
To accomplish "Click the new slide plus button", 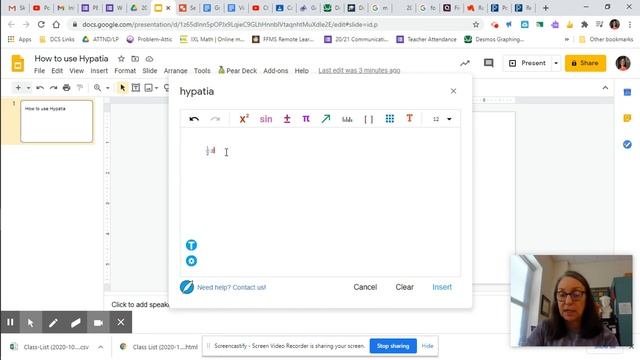I will tap(18, 88).
